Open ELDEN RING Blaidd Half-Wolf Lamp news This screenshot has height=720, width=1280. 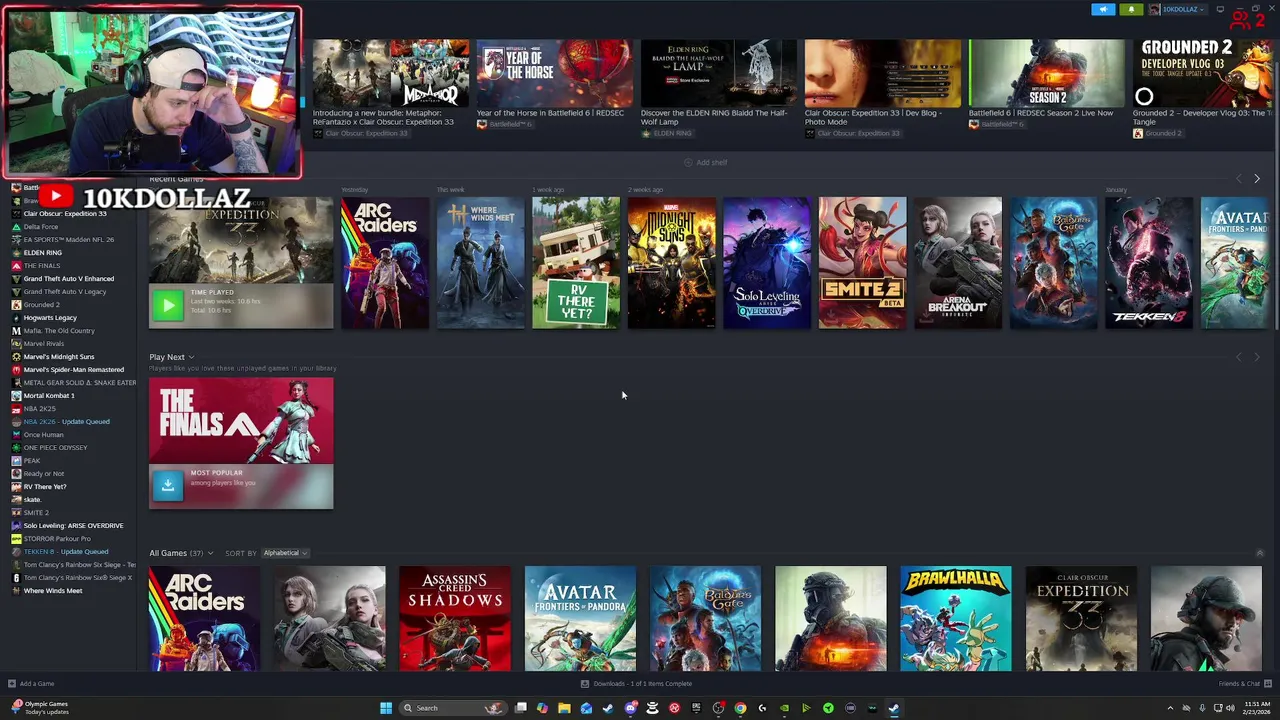[x=718, y=88]
